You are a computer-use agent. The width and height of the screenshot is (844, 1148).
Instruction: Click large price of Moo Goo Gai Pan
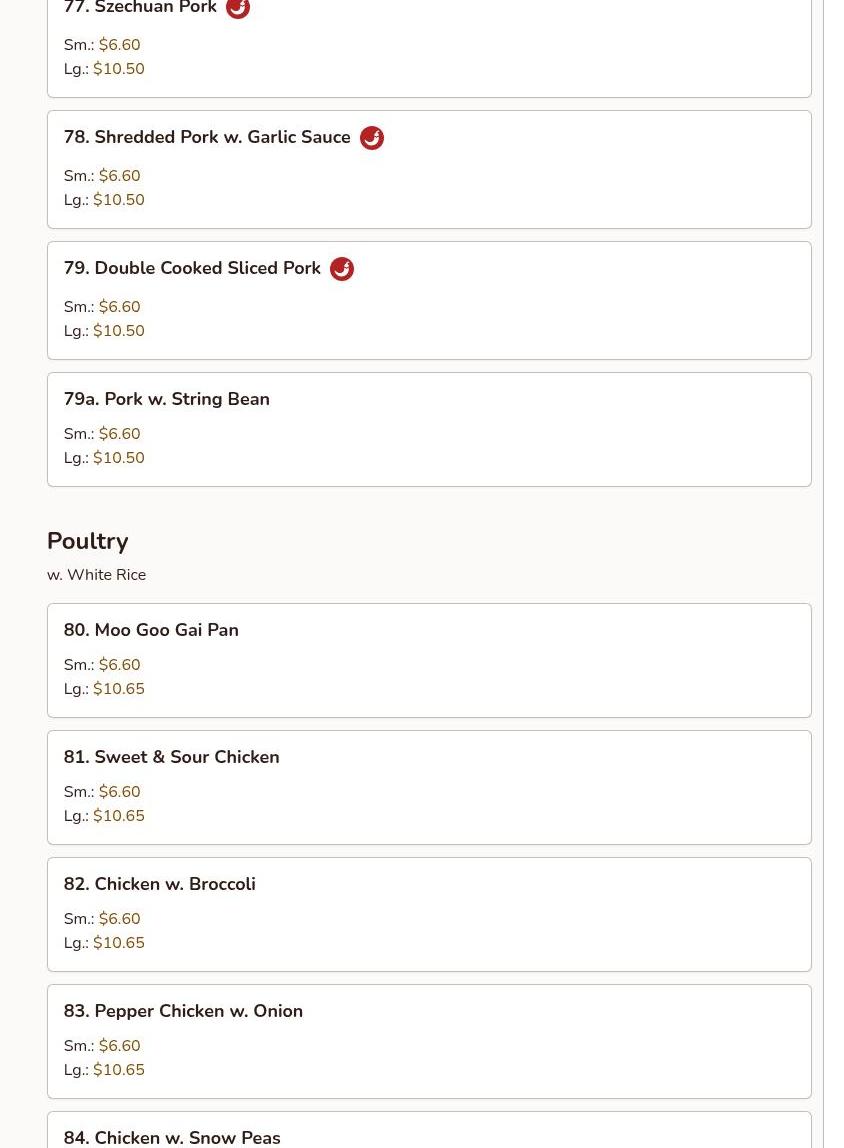[119, 689]
